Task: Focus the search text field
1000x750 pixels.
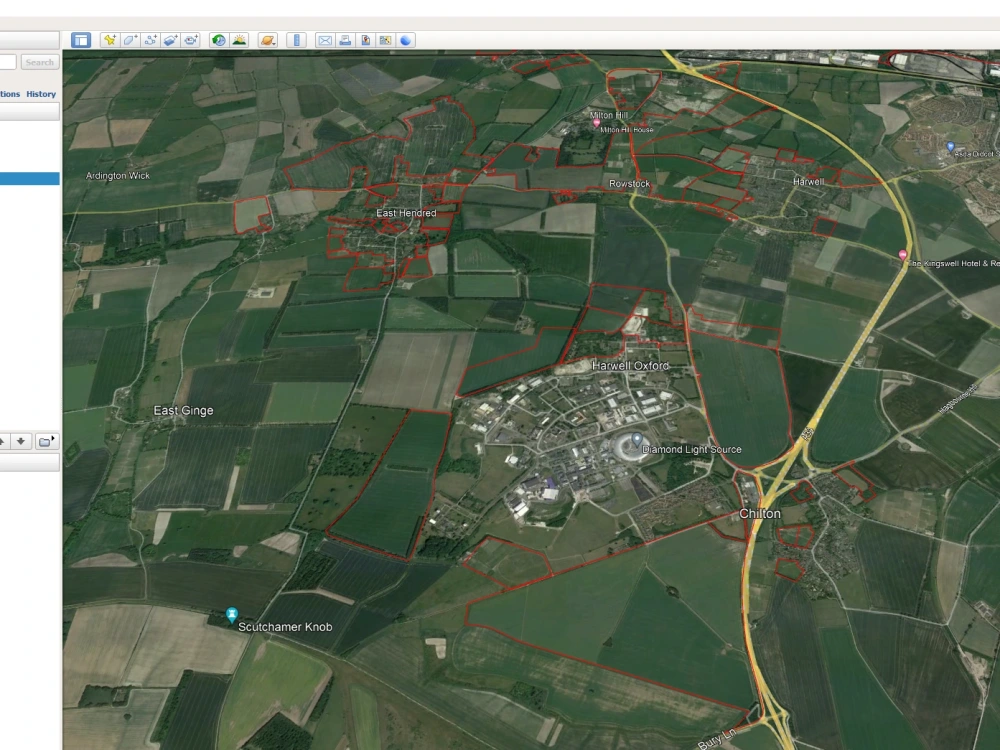Action: (x=8, y=62)
